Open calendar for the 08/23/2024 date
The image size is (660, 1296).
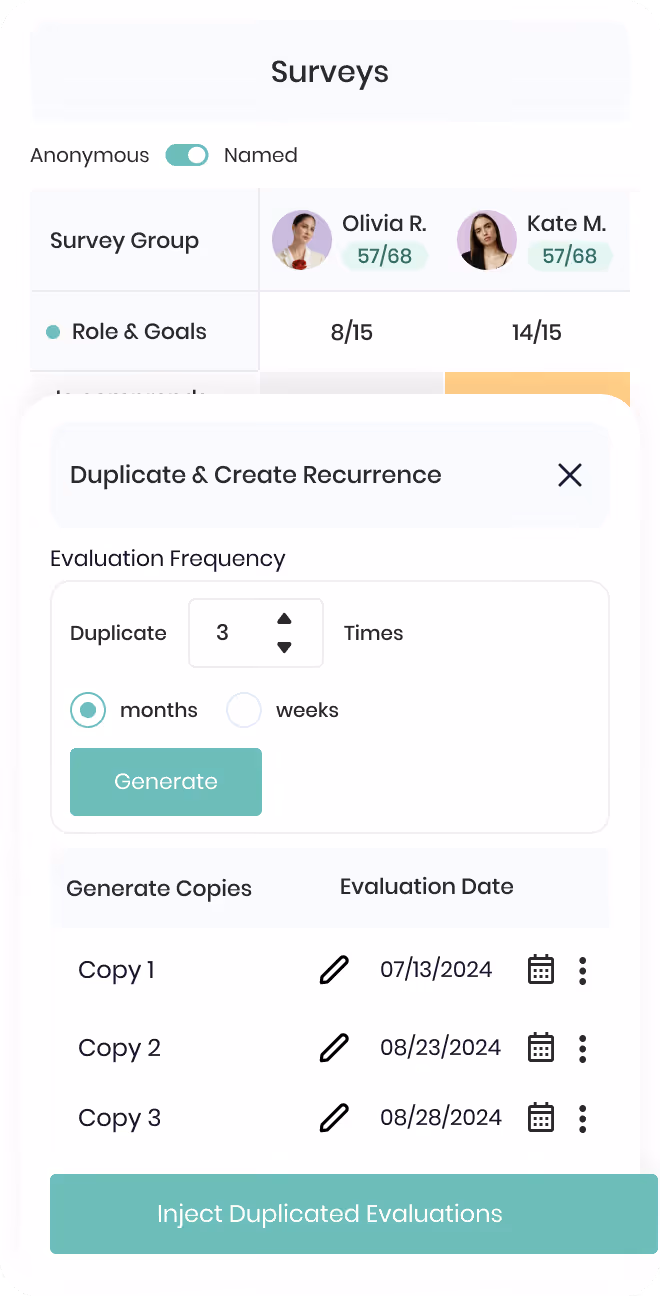pyautogui.click(x=541, y=1048)
